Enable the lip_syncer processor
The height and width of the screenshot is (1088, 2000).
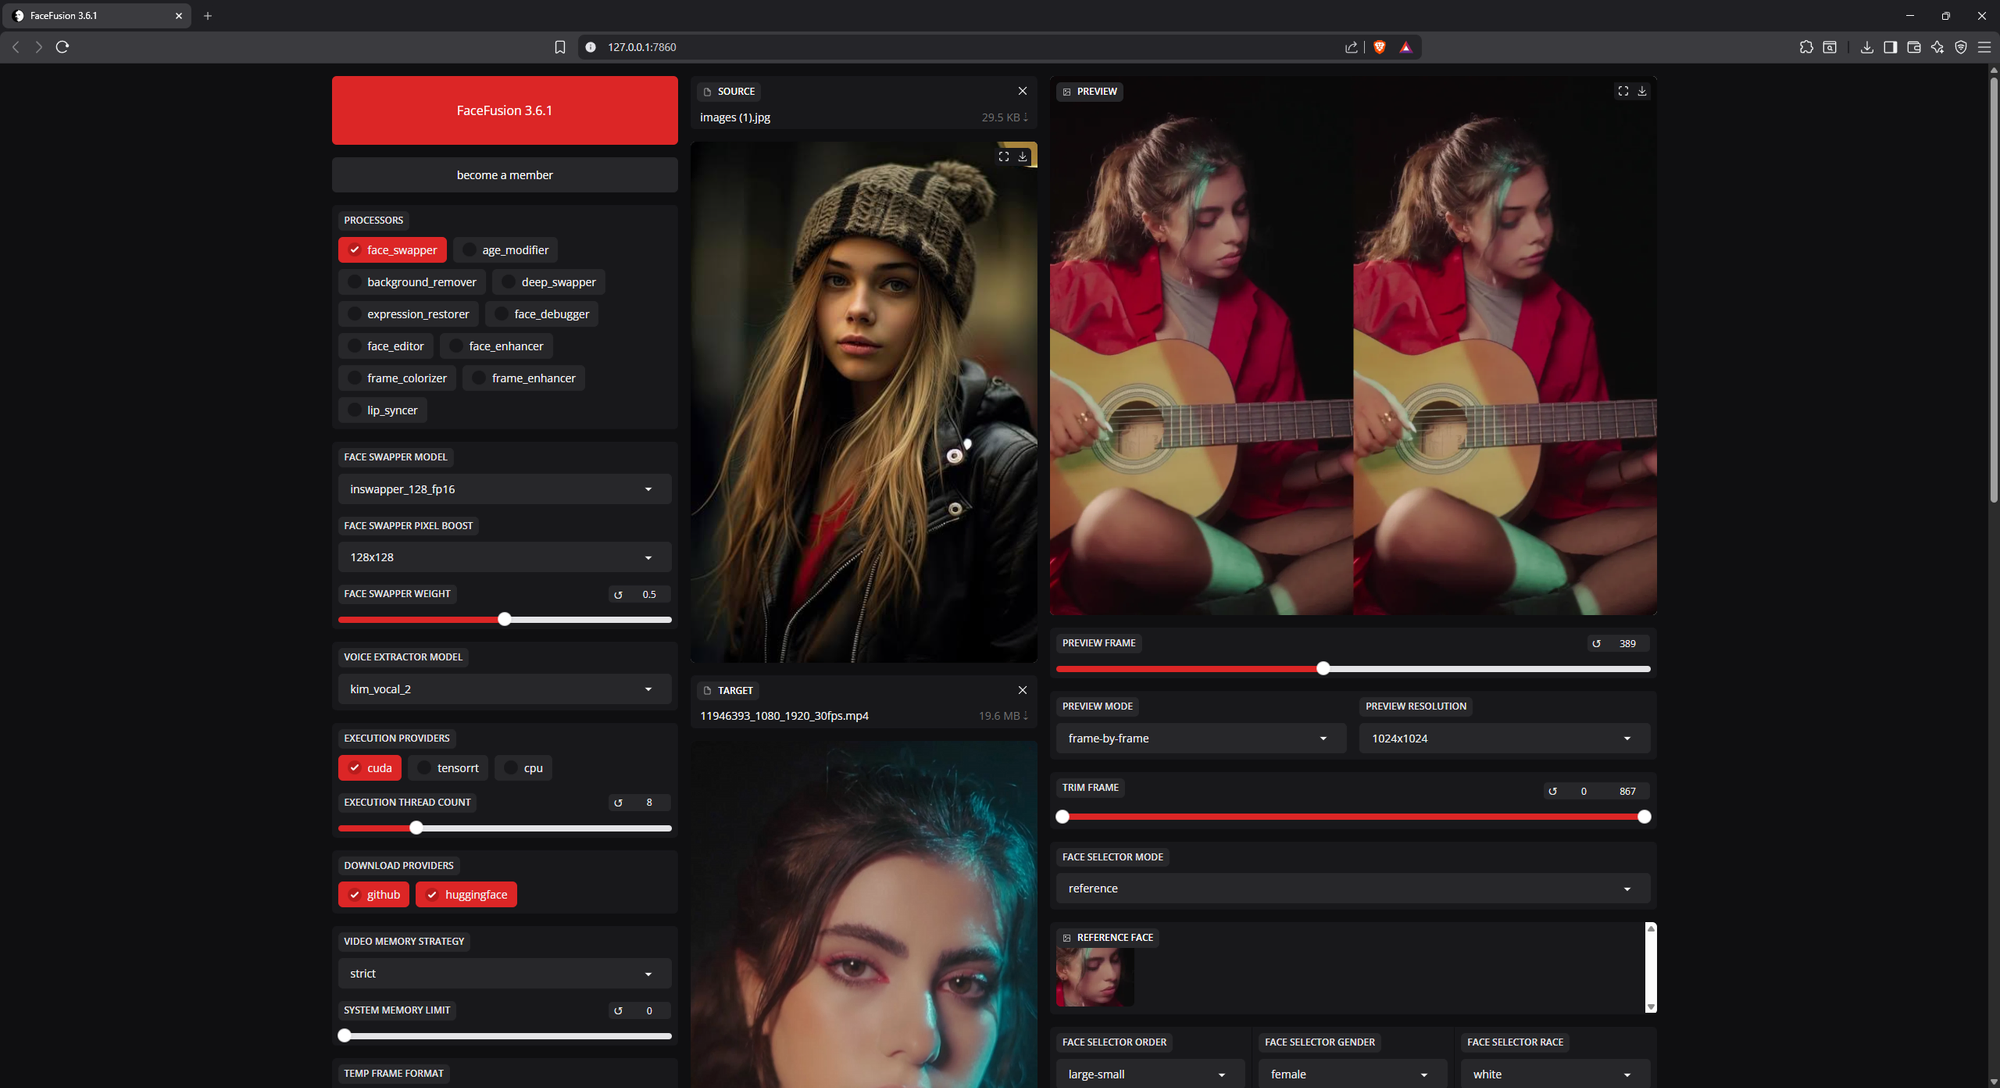382,410
